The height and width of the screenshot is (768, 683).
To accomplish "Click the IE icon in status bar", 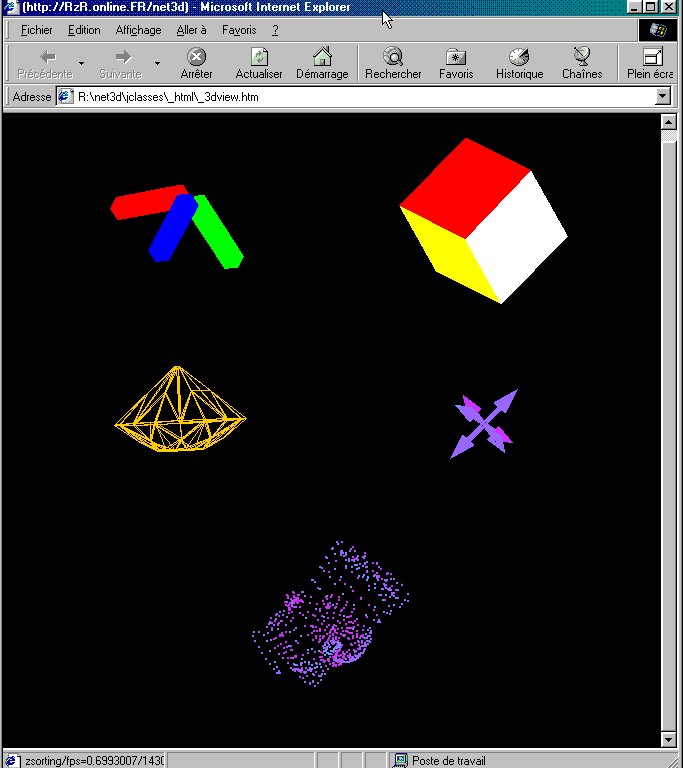I will tap(12, 761).
